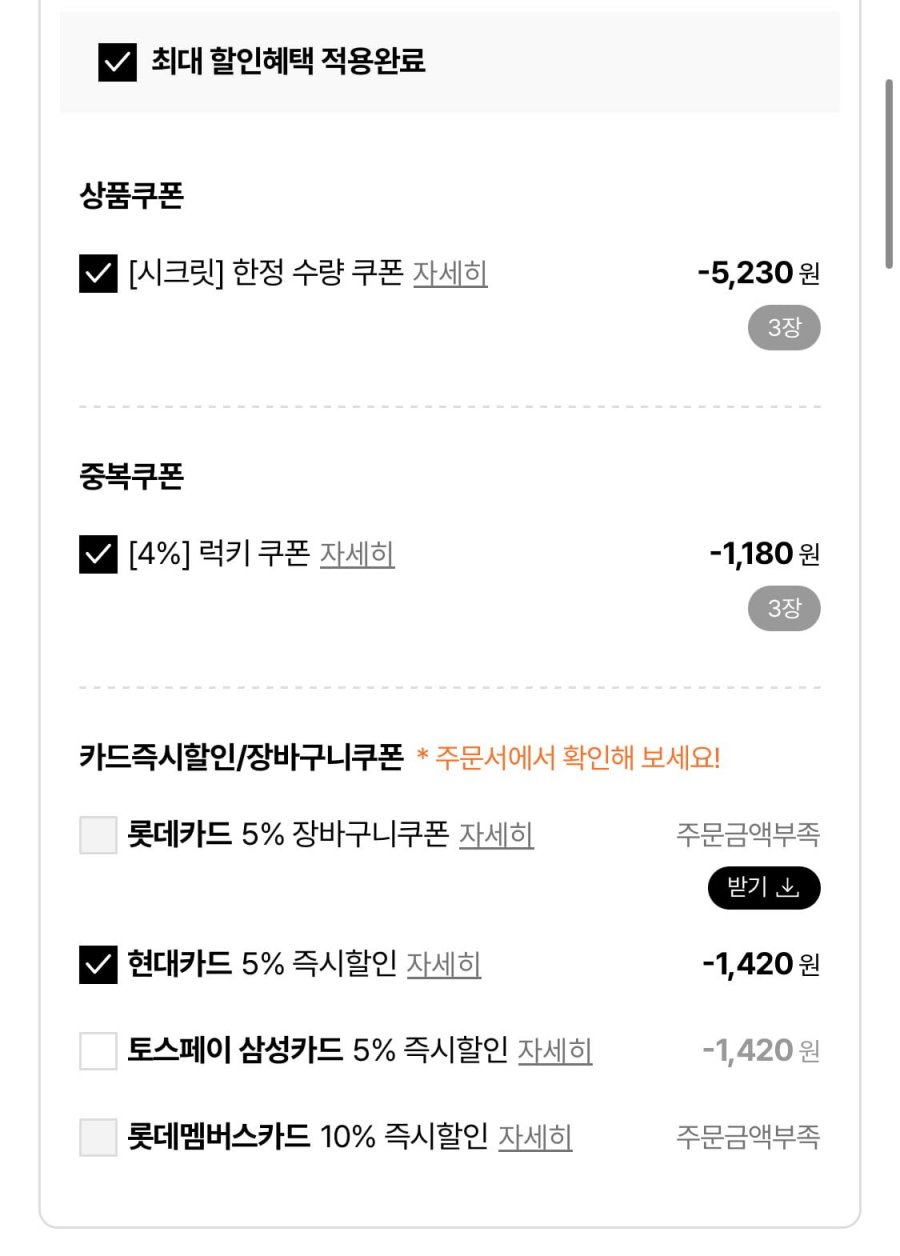Open 자세히 link for 현대카드 즉시할인
Screen dimensions: 900x1256
coord(443,965)
